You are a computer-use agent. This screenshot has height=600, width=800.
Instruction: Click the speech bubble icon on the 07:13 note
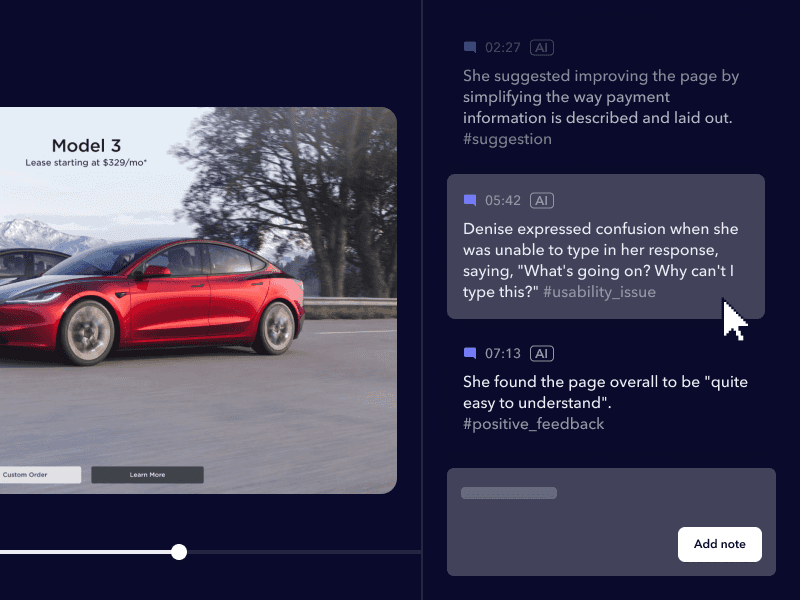coord(471,353)
